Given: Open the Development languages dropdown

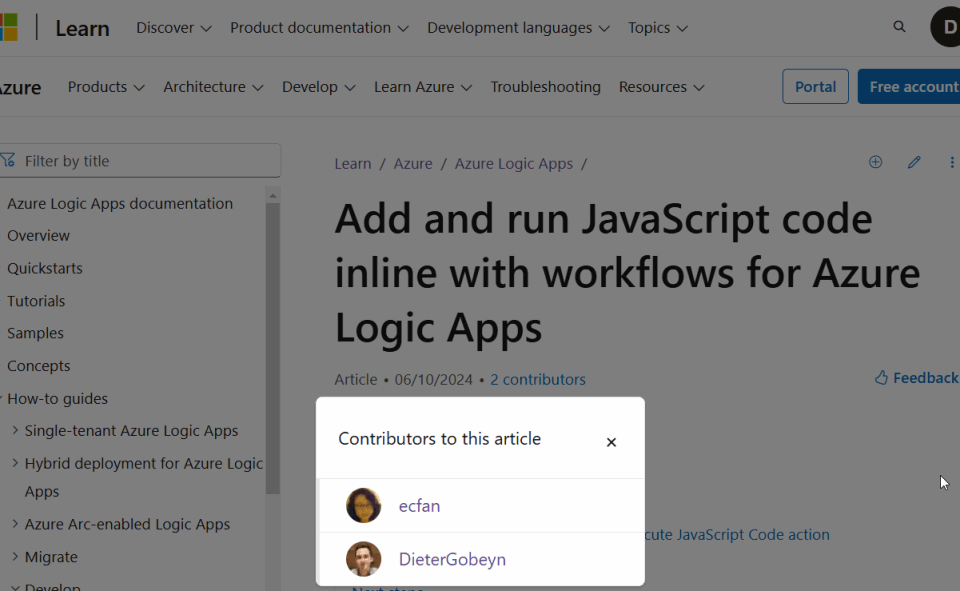Looking at the screenshot, I should [518, 28].
